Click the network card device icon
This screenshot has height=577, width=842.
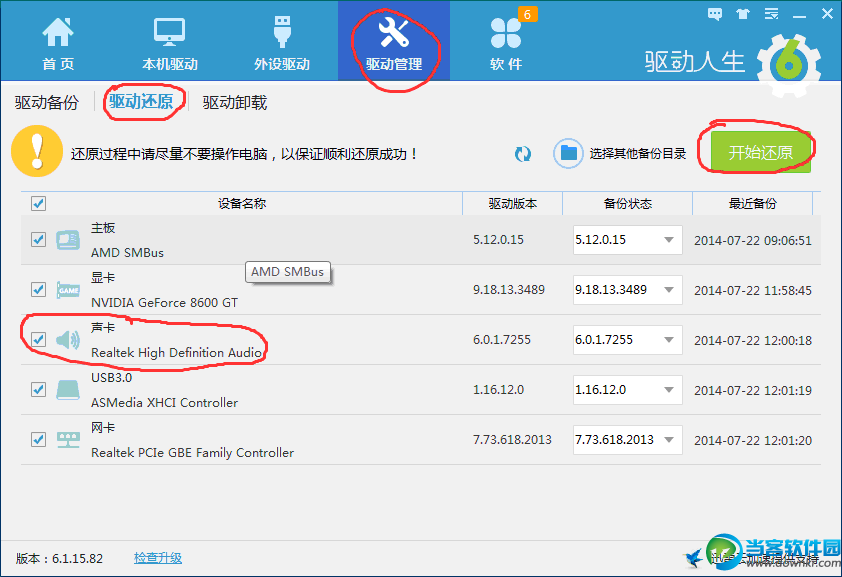click(68, 440)
